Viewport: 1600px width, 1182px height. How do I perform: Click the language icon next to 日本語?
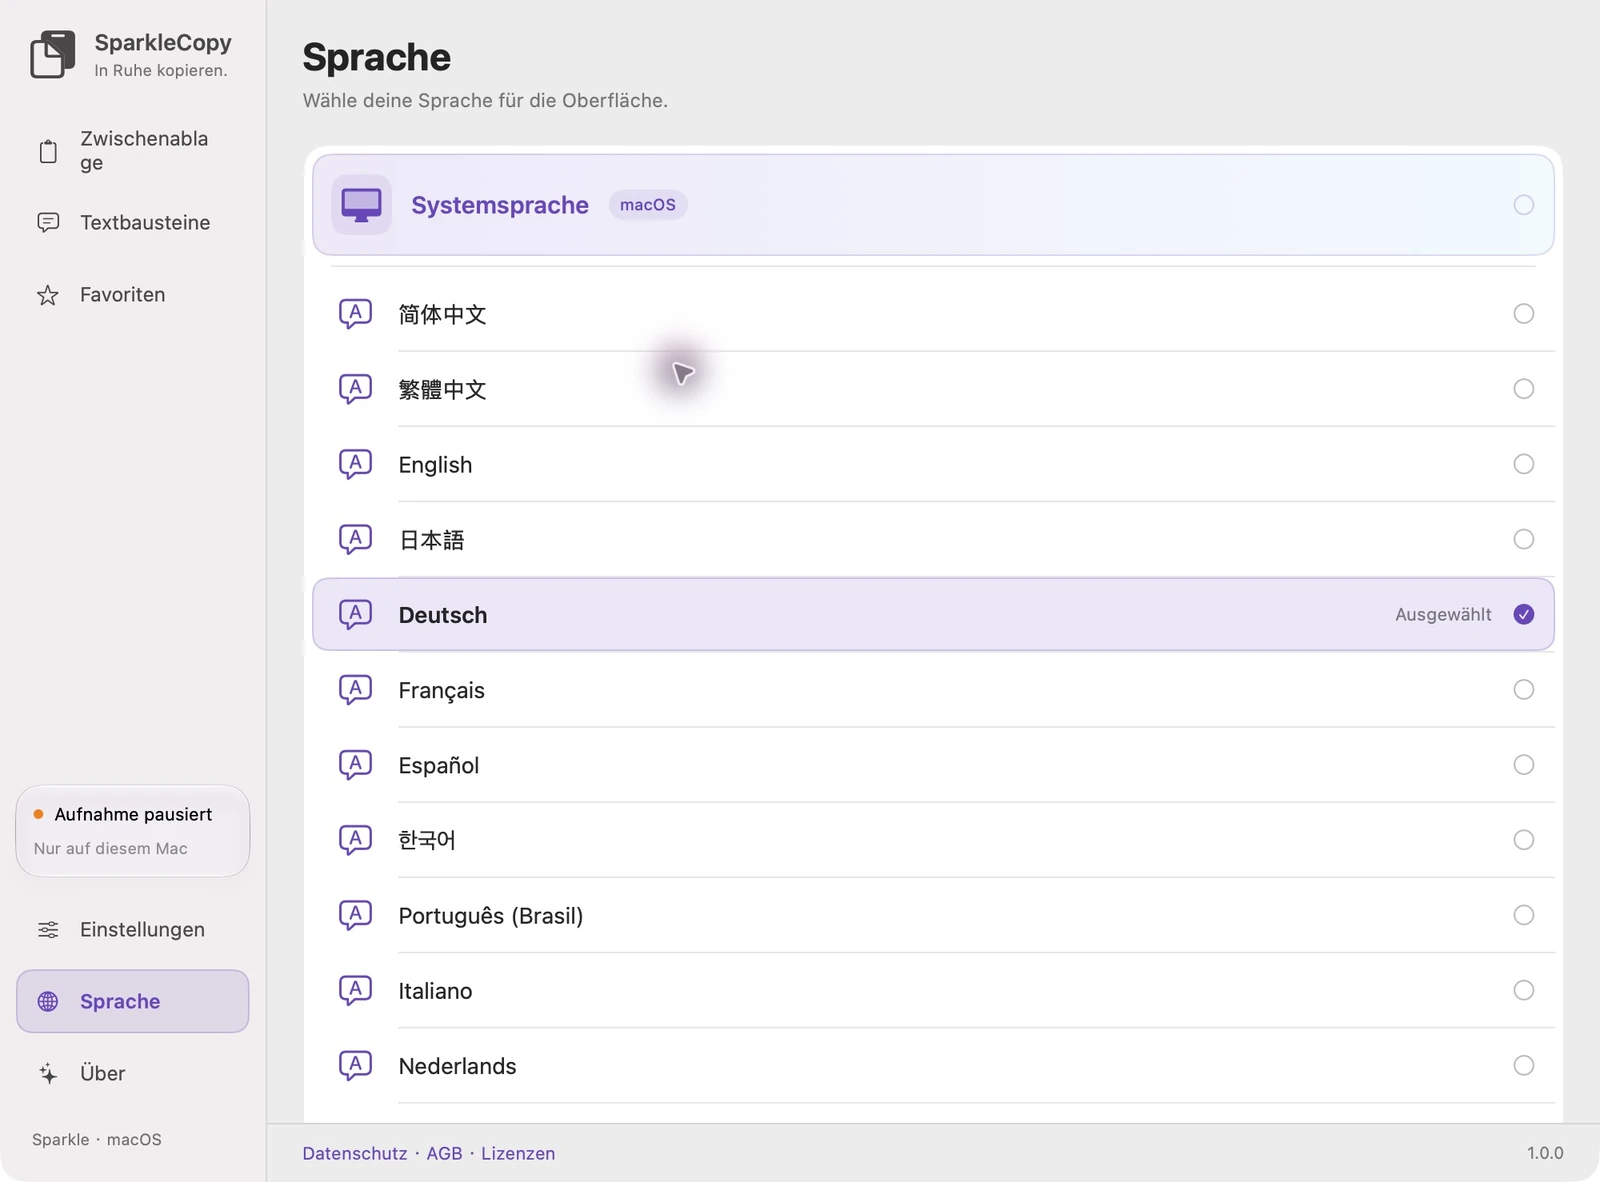pos(355,539)
